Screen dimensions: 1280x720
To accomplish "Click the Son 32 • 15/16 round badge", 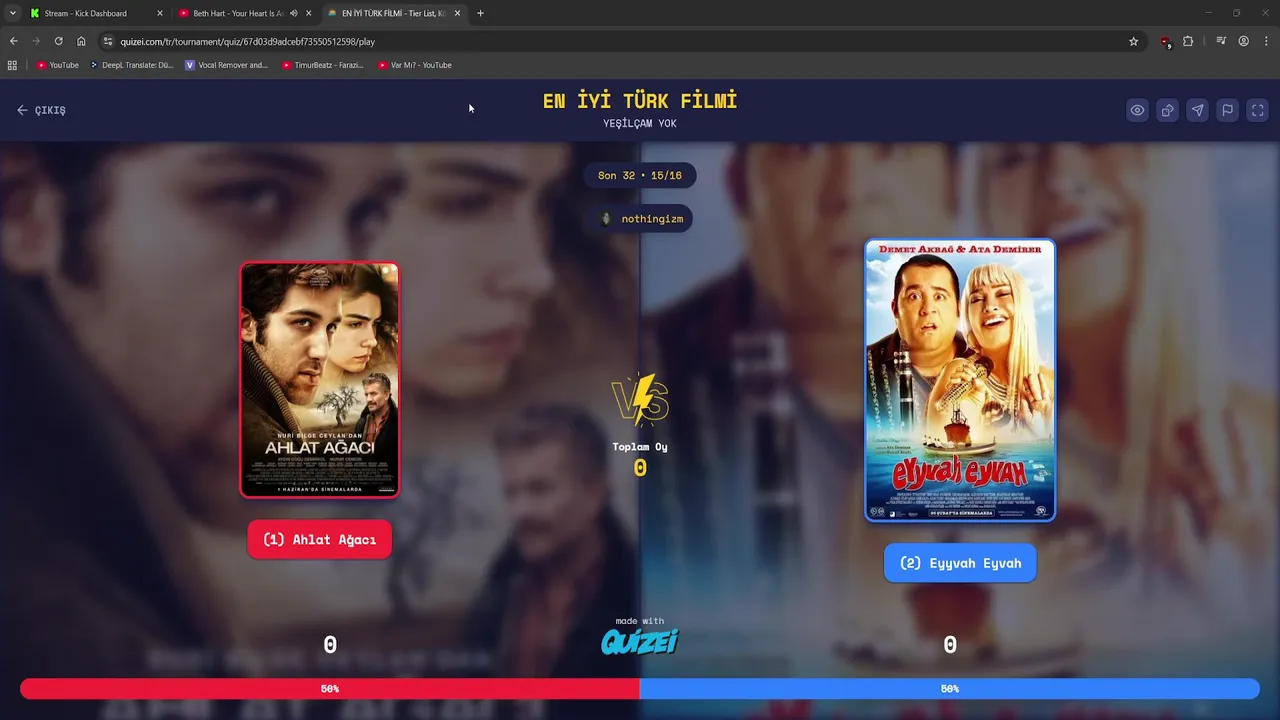I will [640, 175].
